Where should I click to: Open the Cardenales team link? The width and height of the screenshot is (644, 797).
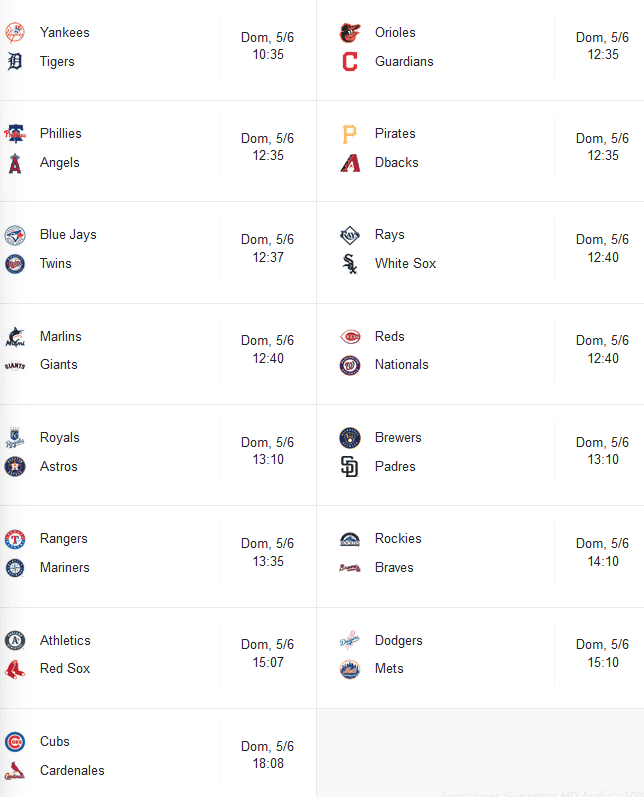click(72, 771)
